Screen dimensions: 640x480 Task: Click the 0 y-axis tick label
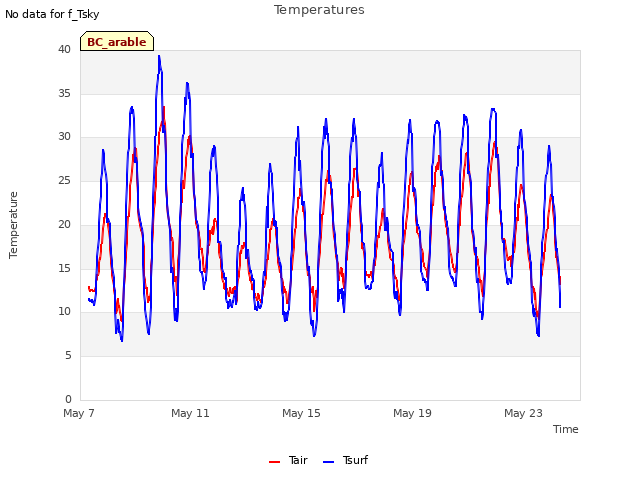tap(68, 399)
